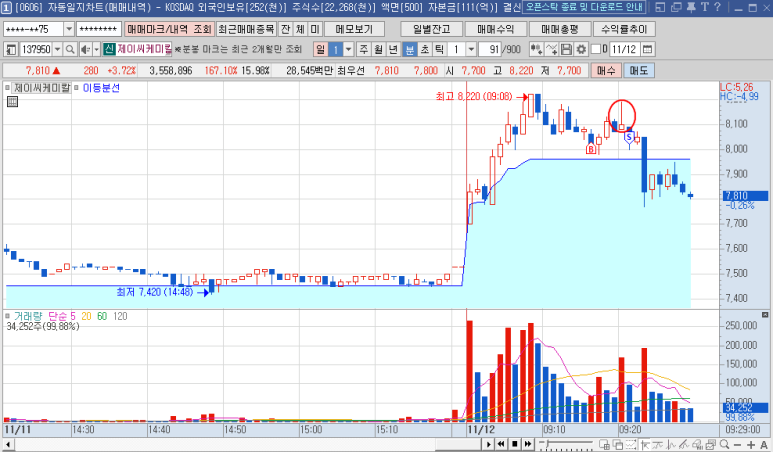The height and width of the screenshot is (452, 773).
Task: Select the 체 button
Action: coord(300,30)
